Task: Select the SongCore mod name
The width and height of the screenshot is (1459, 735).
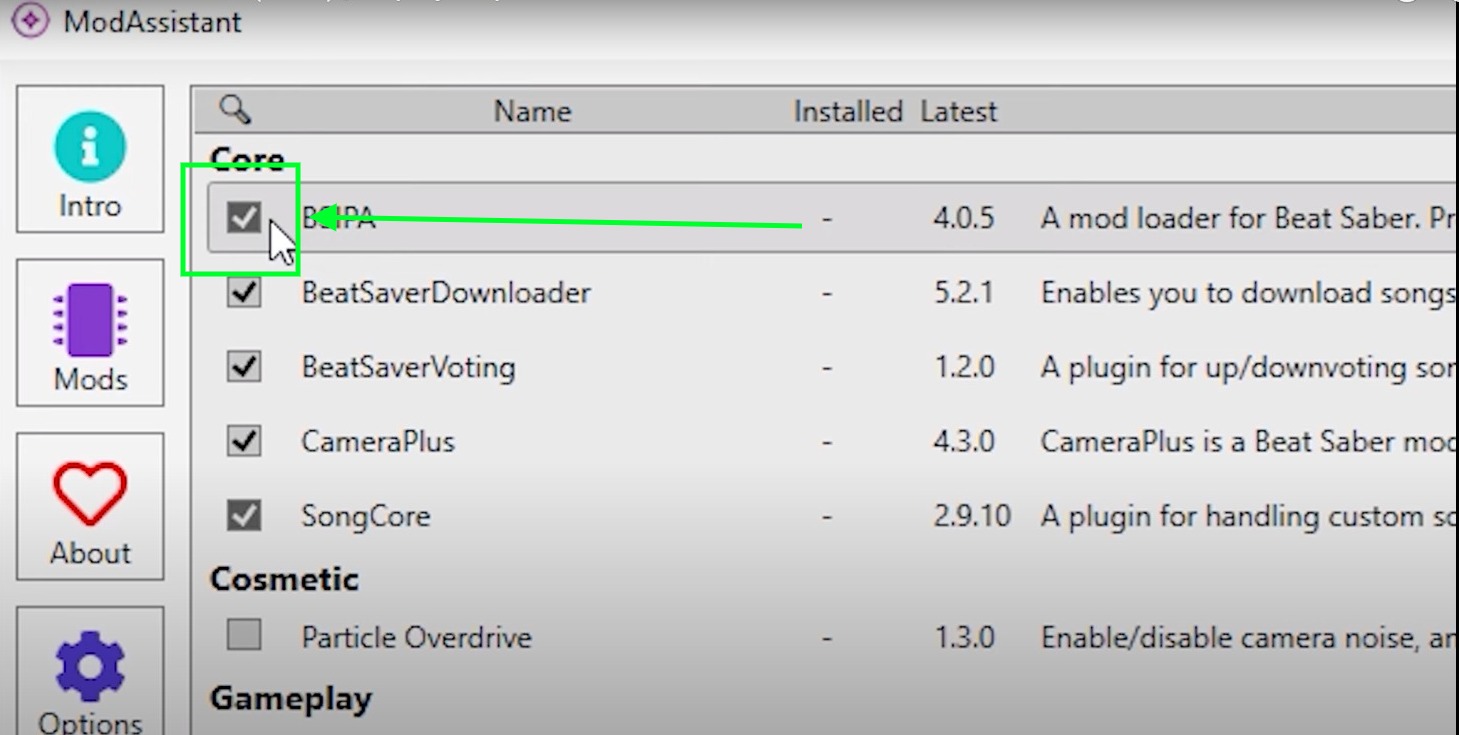Action: pyautogui.click(x=366, y=517)
